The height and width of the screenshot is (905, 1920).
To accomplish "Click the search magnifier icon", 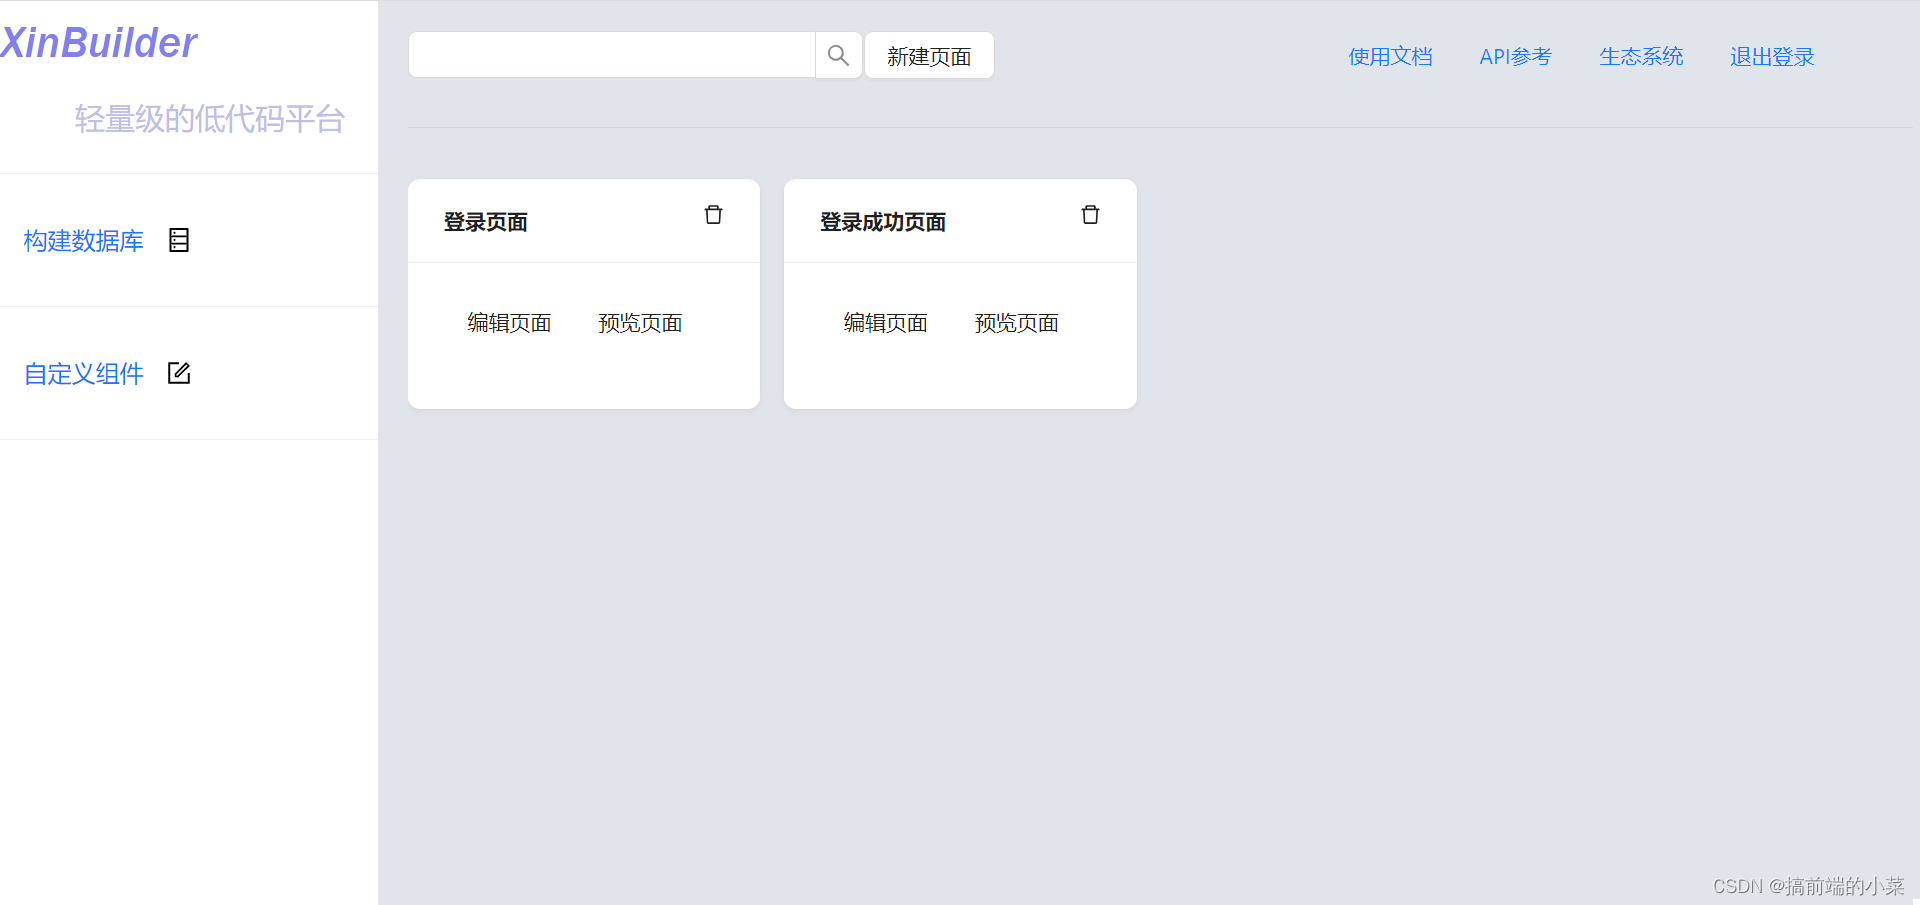I will [x=838, y=55].
